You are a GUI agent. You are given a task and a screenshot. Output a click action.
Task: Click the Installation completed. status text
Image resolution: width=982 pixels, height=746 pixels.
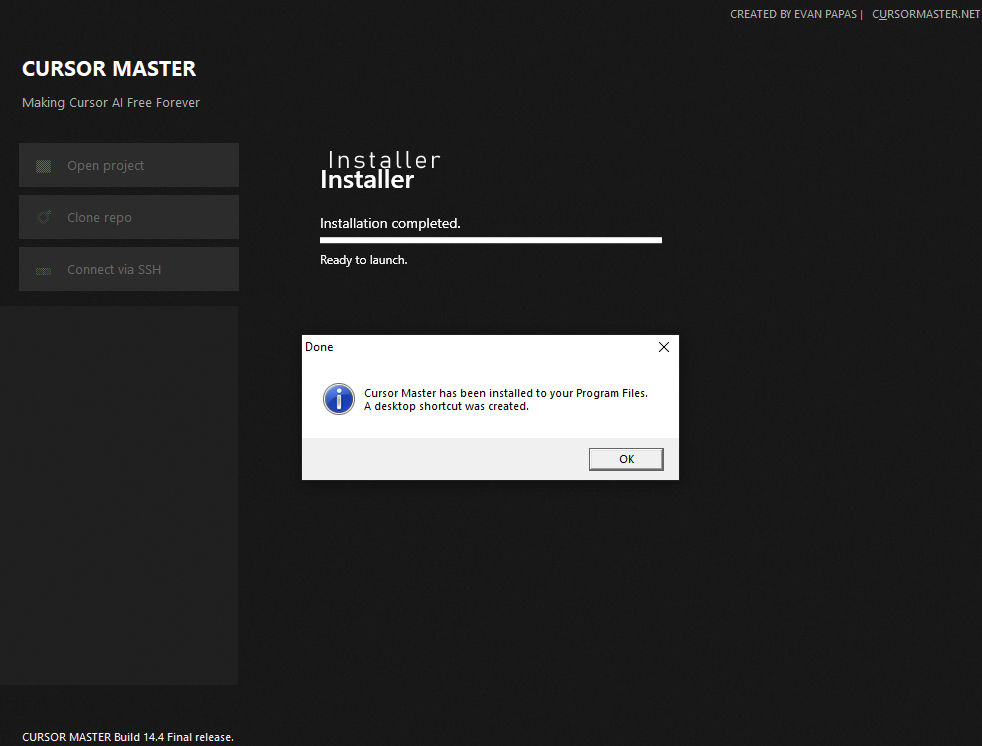(390, 224)
